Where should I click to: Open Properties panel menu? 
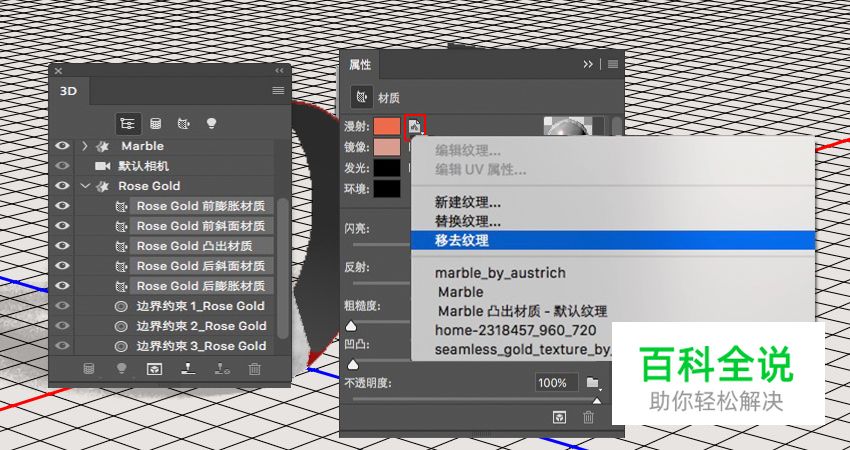click(x=613, y=65)
